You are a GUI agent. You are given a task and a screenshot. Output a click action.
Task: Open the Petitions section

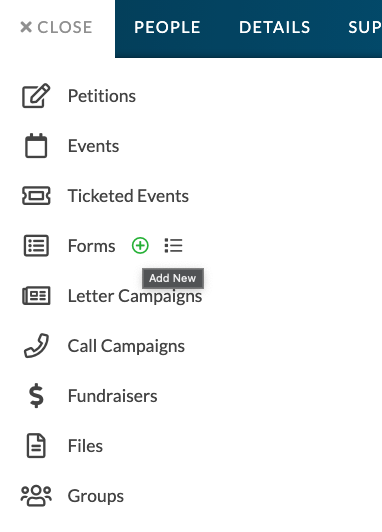[102, 96]
